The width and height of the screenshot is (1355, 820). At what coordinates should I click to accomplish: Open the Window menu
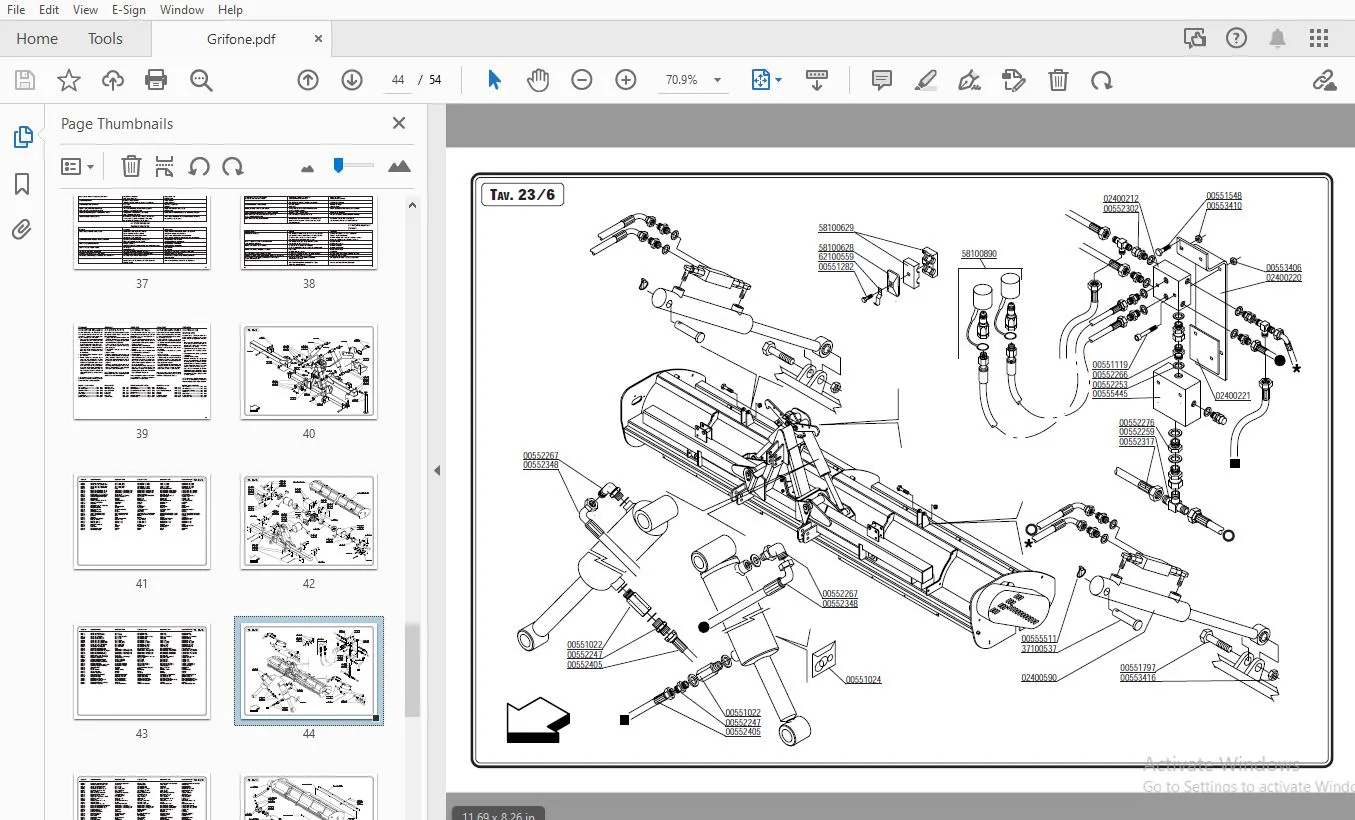(x=182, y=10)
